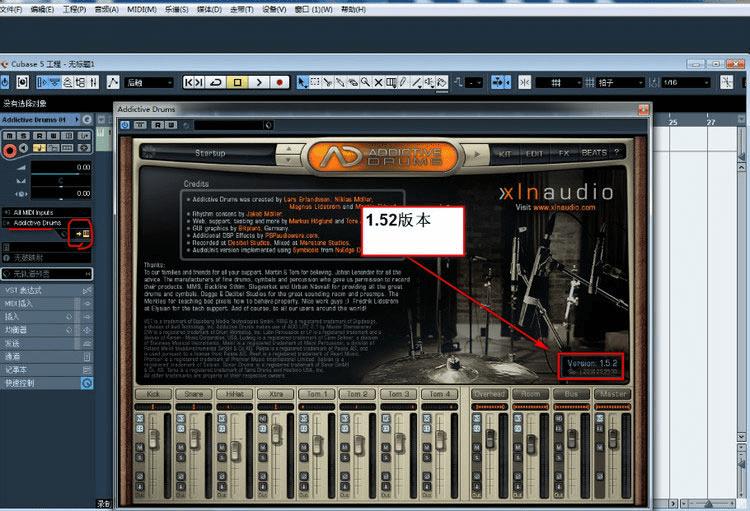750x511 pixels.
Task: Select the Erase tool
Action: point(353,82)
